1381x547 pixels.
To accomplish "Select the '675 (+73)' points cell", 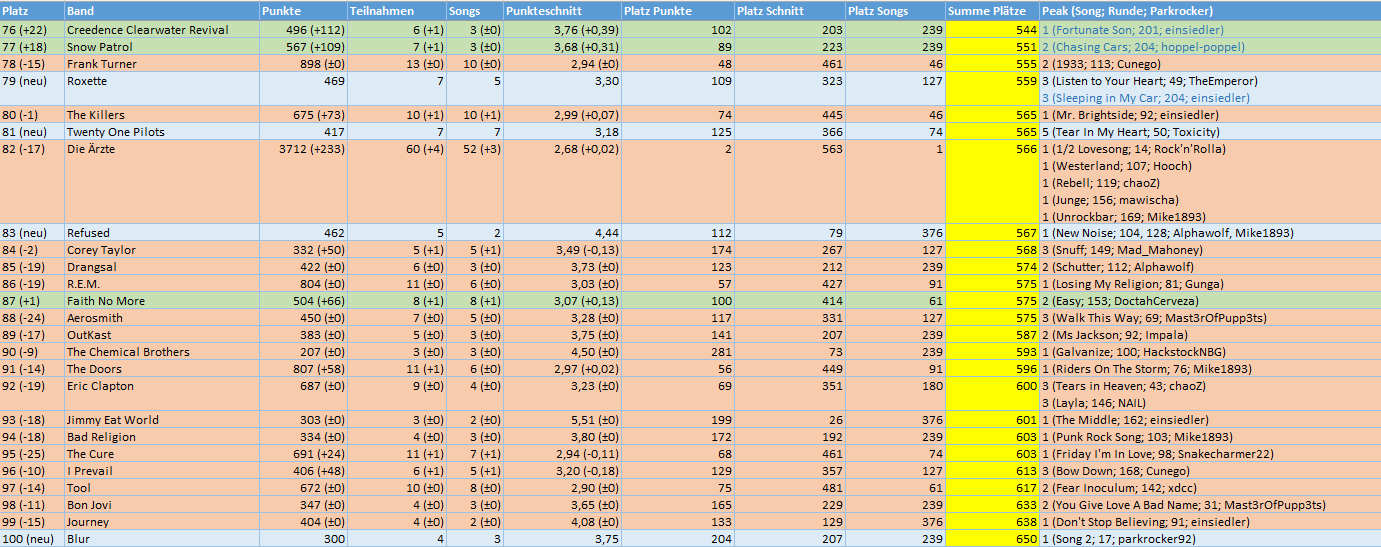I will point(302,115).
